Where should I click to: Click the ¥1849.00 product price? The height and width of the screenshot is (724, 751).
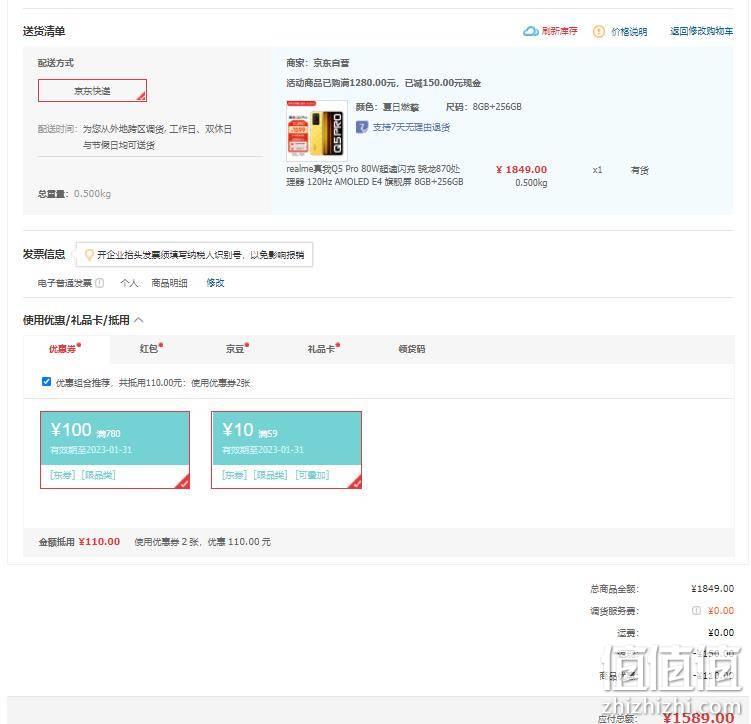(521, 170)
